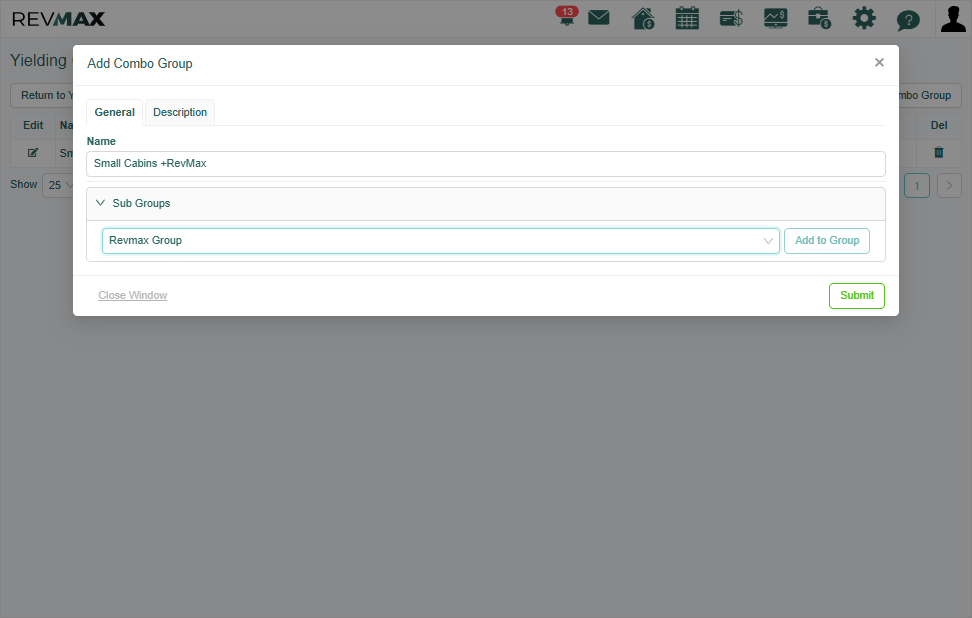Screen dimensions: 972x618
Task: Click the delete trash icon in table row
Action: (939, 152)
